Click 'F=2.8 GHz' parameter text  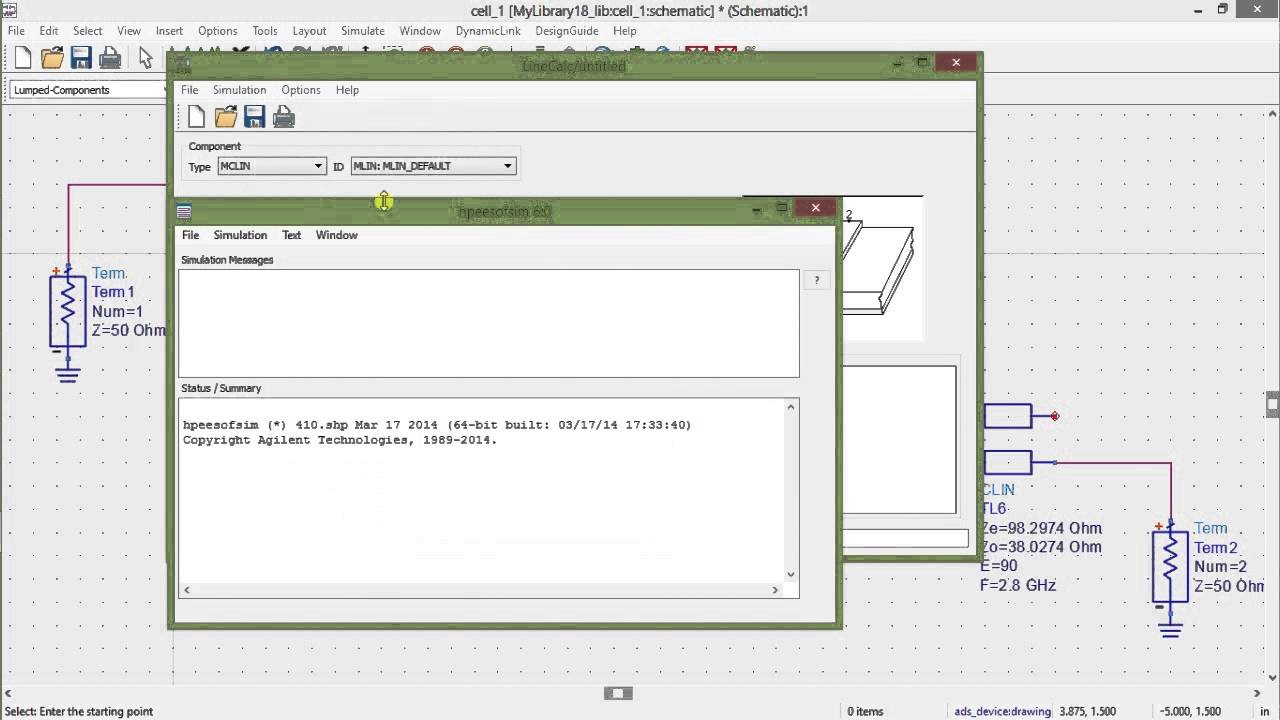click(1018, 585)
